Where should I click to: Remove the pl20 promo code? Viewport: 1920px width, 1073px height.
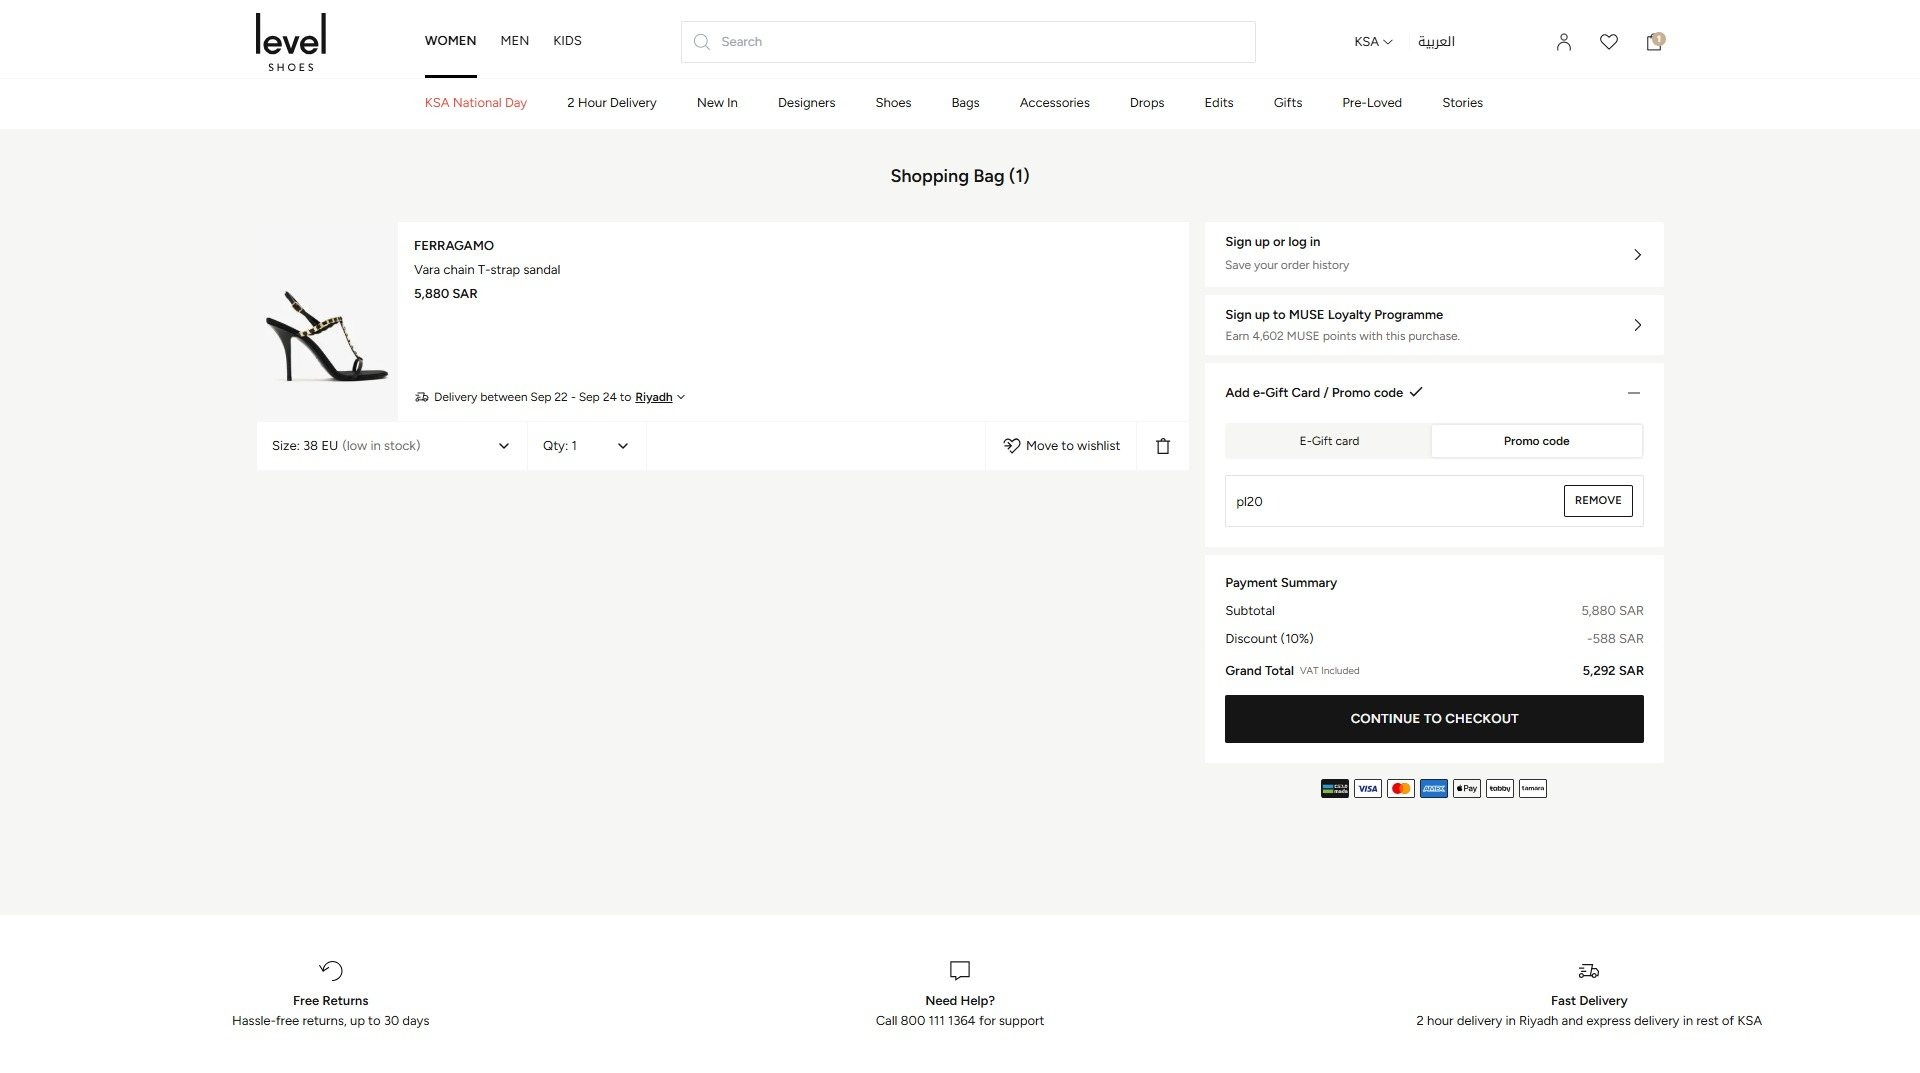[x=1598, y=501]
